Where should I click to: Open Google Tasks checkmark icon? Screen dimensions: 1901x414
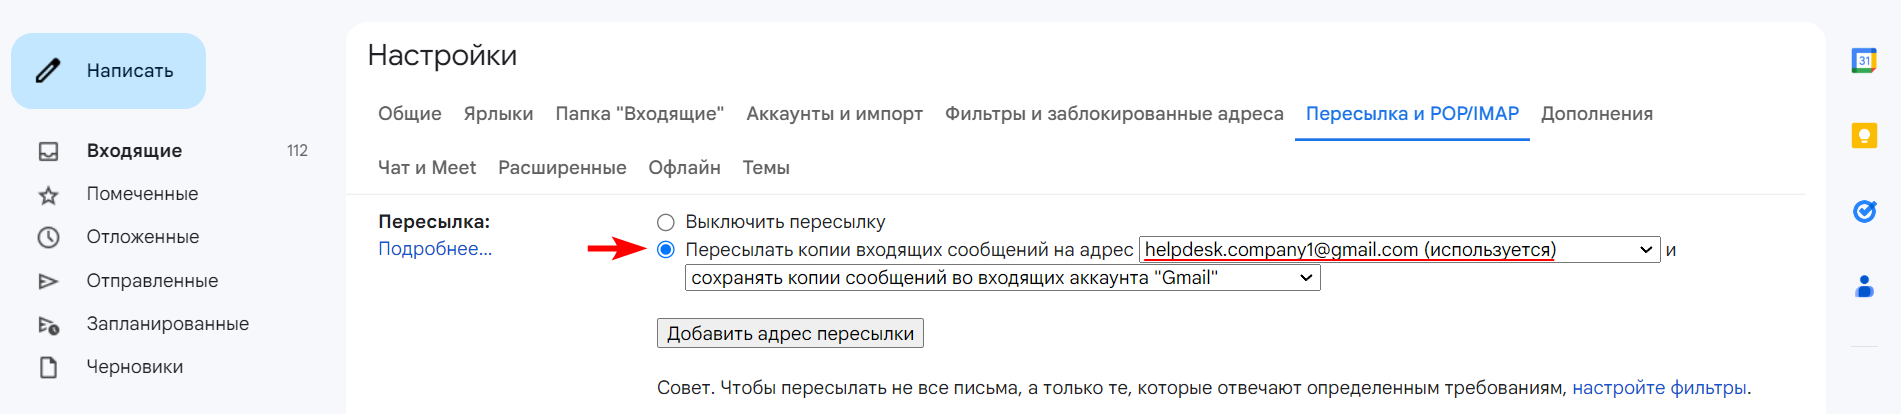click(1864, 211)
